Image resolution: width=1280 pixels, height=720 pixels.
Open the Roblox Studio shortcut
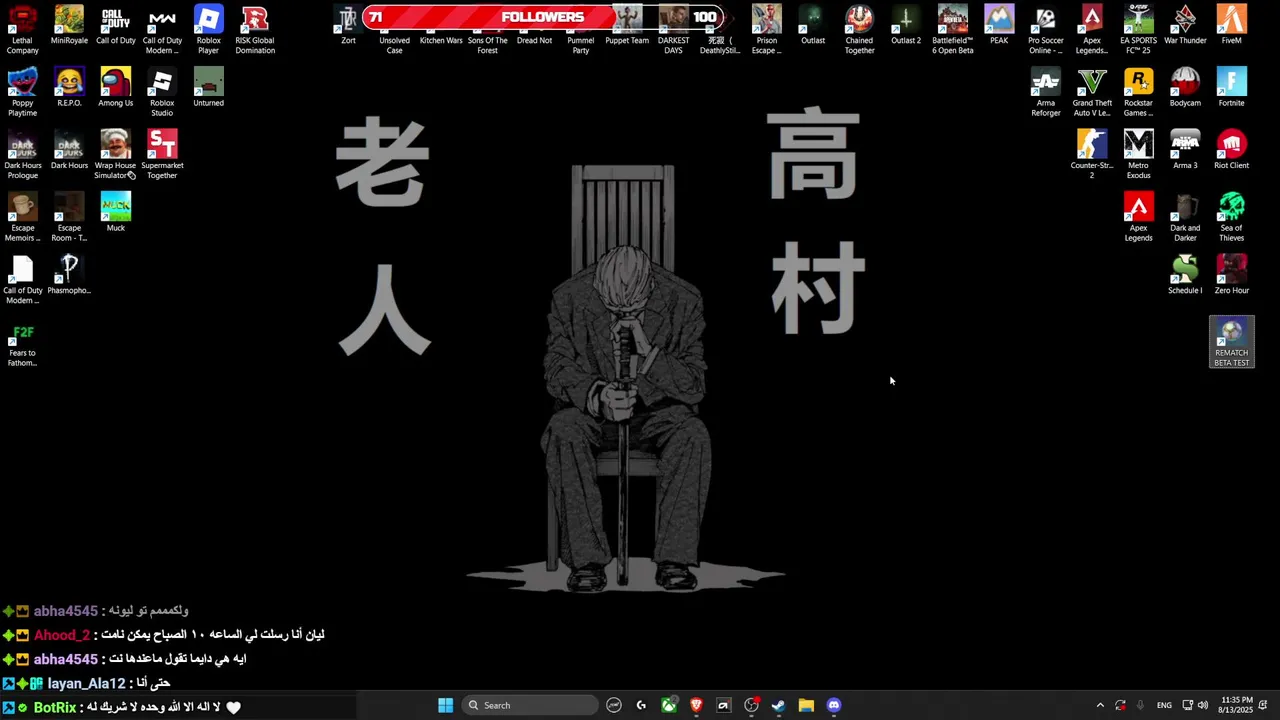coord(162,92)
